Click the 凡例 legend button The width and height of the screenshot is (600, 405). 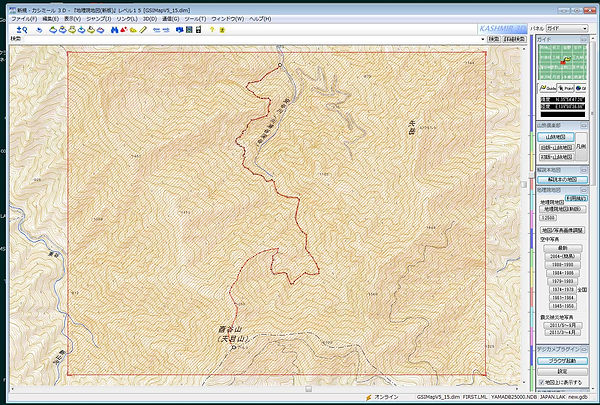click(x=581, y=147)
